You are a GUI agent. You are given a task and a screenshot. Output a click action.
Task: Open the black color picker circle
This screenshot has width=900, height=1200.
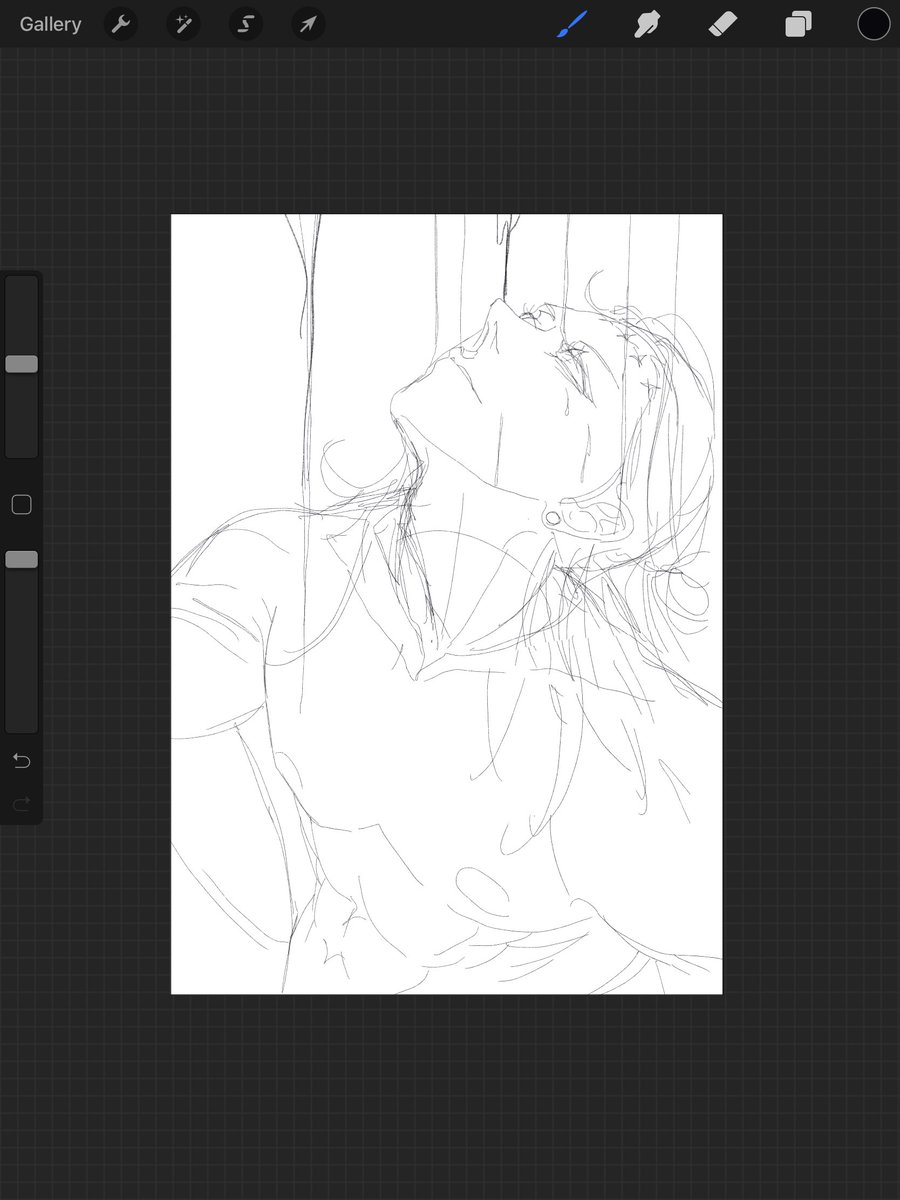[x=873, y=24]
